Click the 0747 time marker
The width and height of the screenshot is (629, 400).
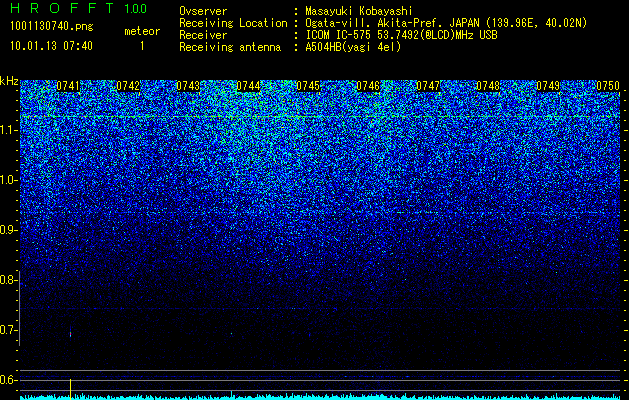(428, 86)
